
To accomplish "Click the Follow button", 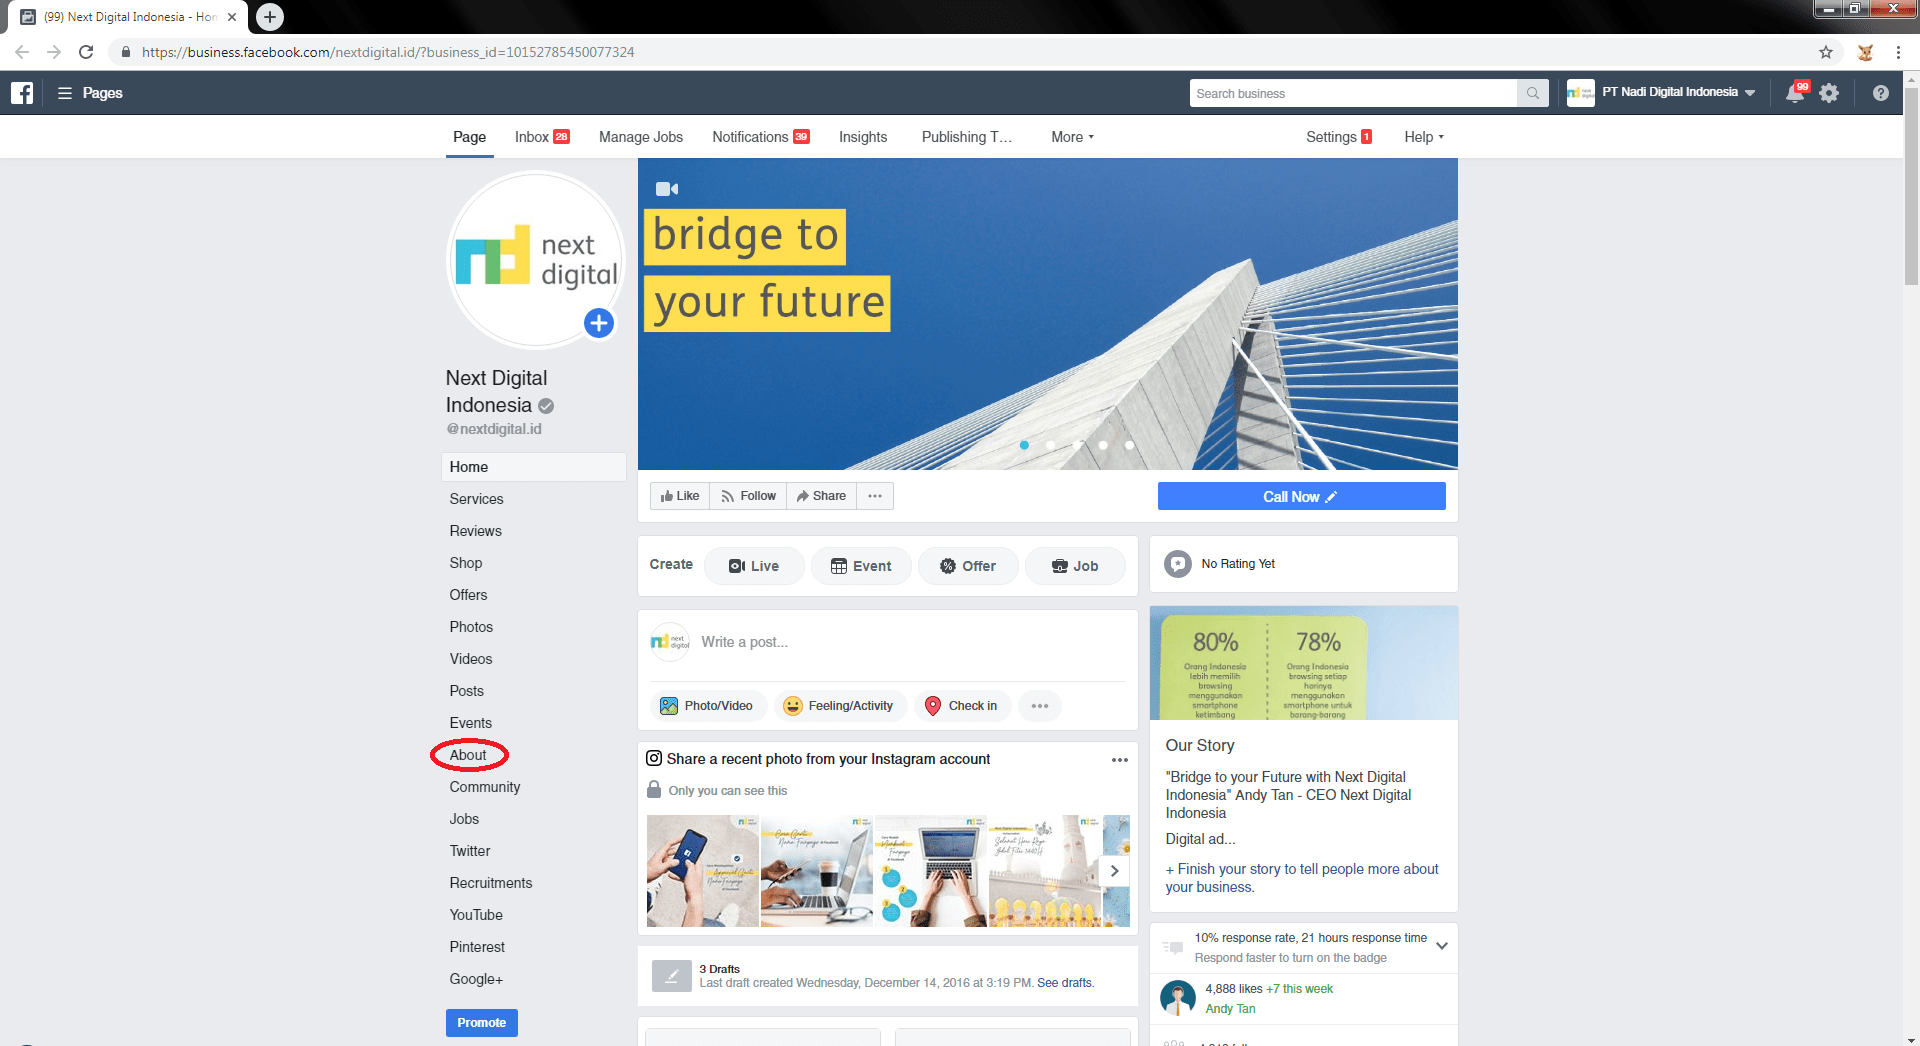I will point(748,496).
